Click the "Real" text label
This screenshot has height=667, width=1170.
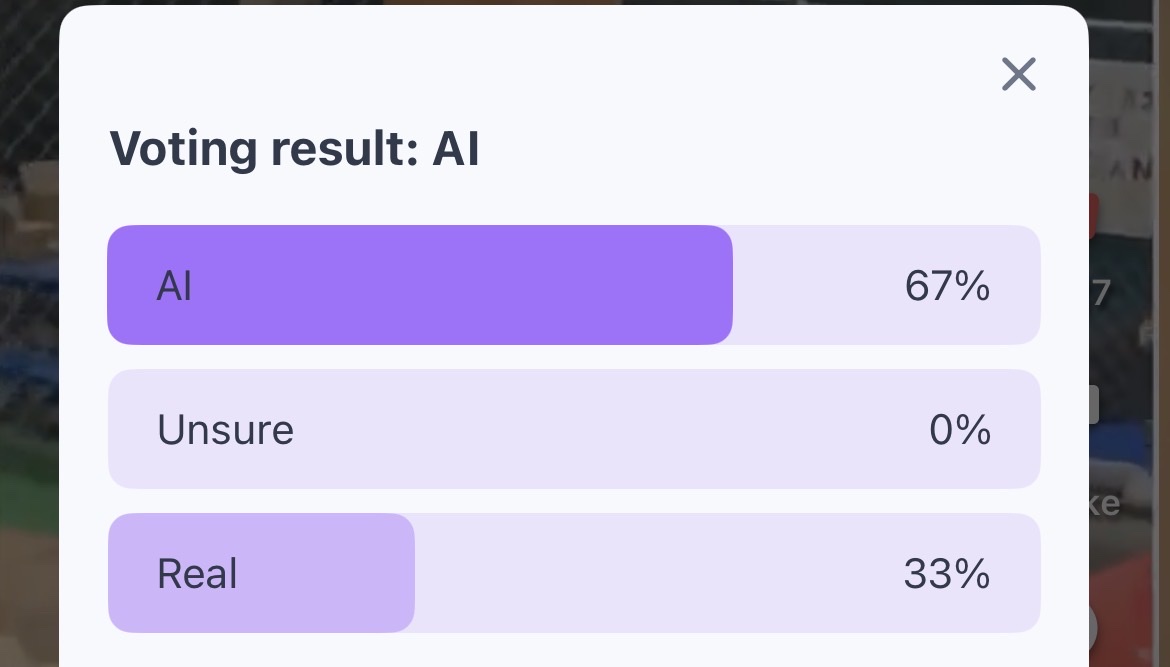click(x=197, y=574)
